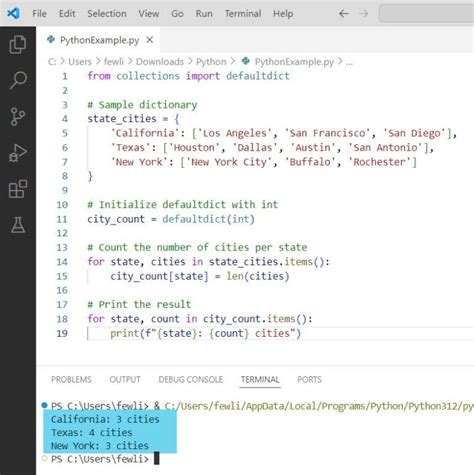Open the Run menu
This screenshot has height=475, width=474.
(x=204, y=14)
